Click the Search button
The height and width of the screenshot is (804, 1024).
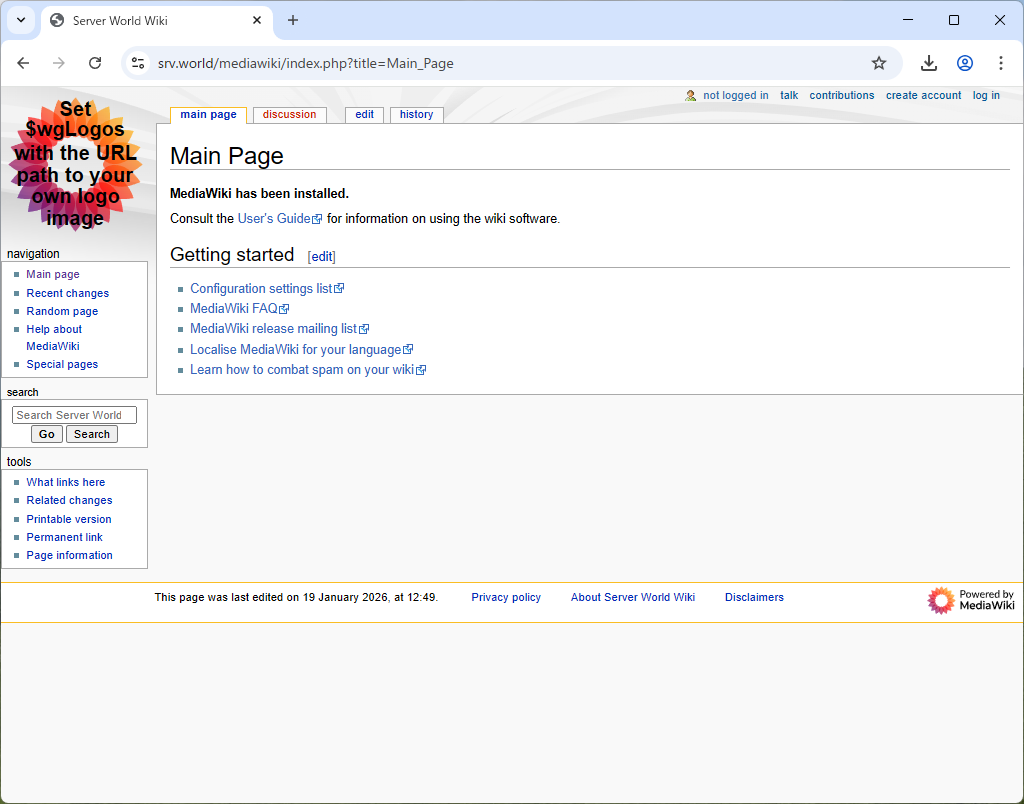pos(91,434)
